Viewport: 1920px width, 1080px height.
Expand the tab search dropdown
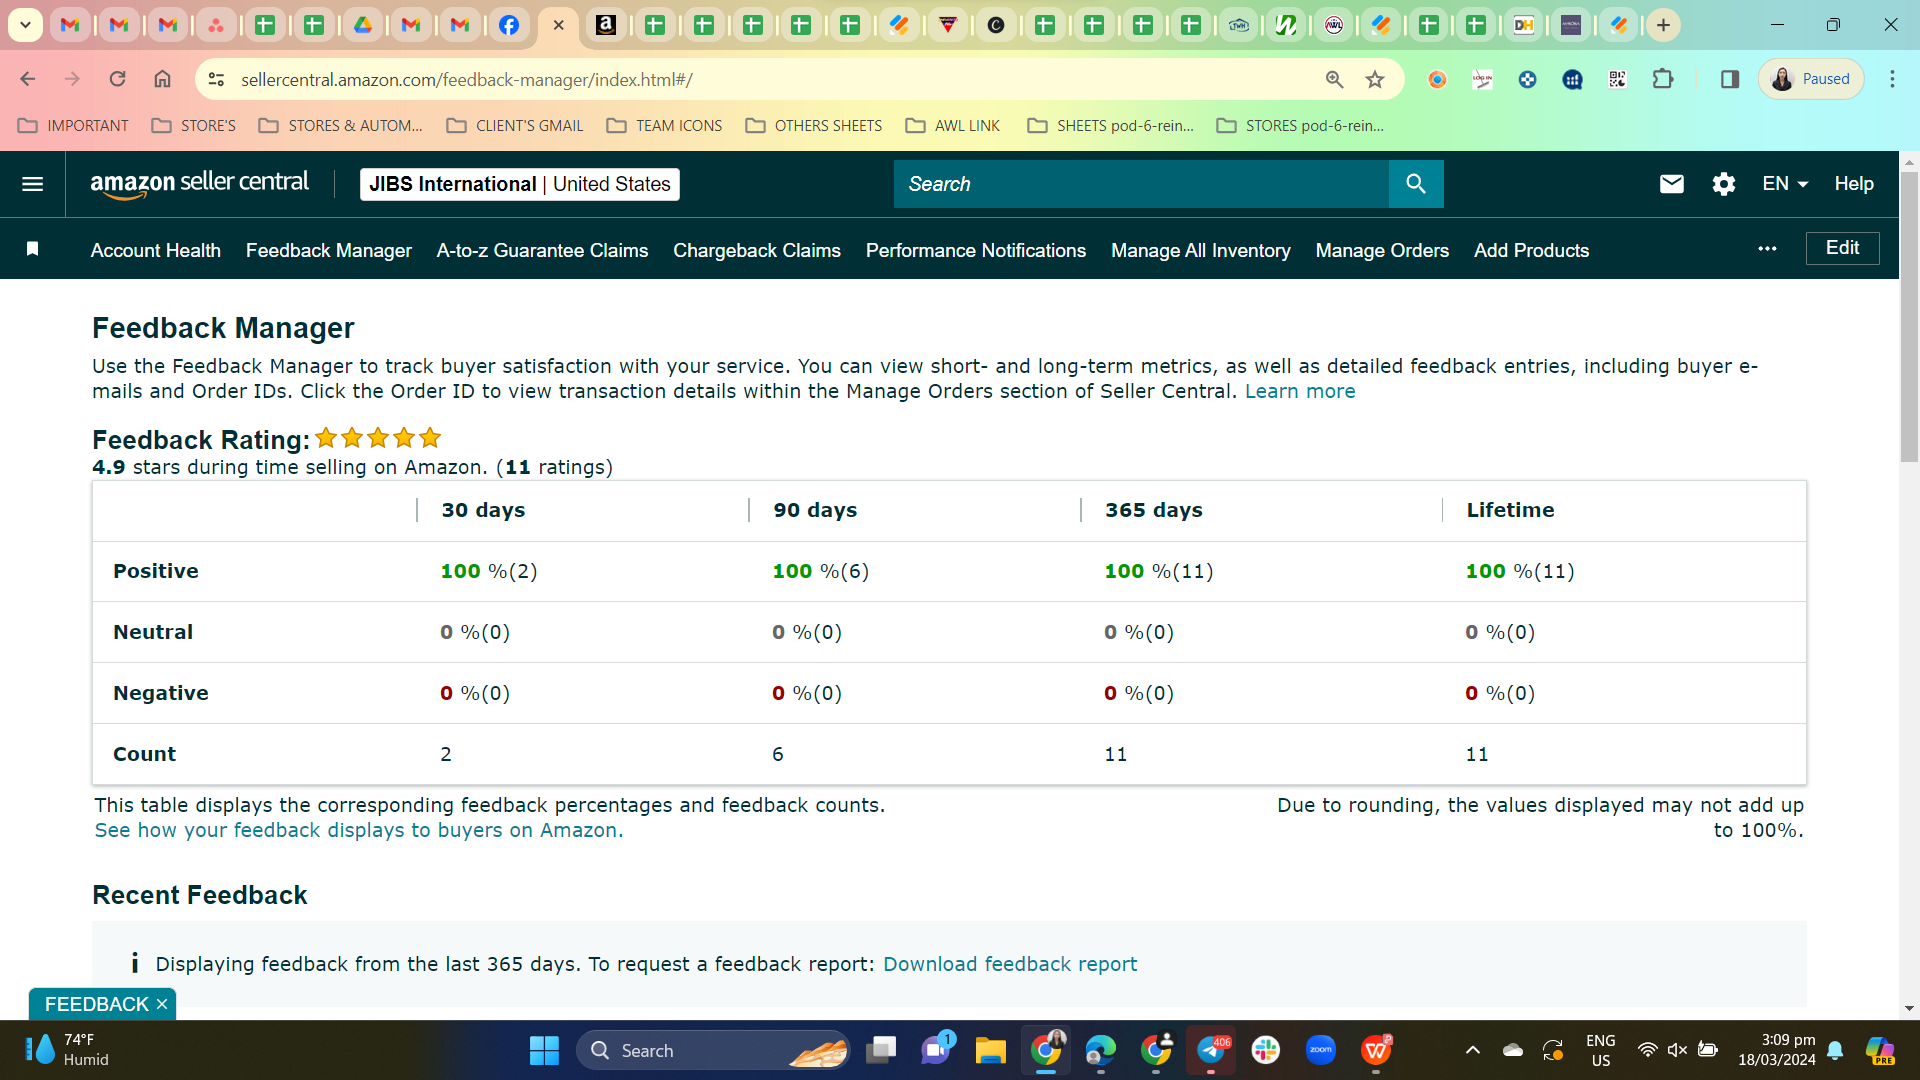pyautogui.click(x=25, y=25)
